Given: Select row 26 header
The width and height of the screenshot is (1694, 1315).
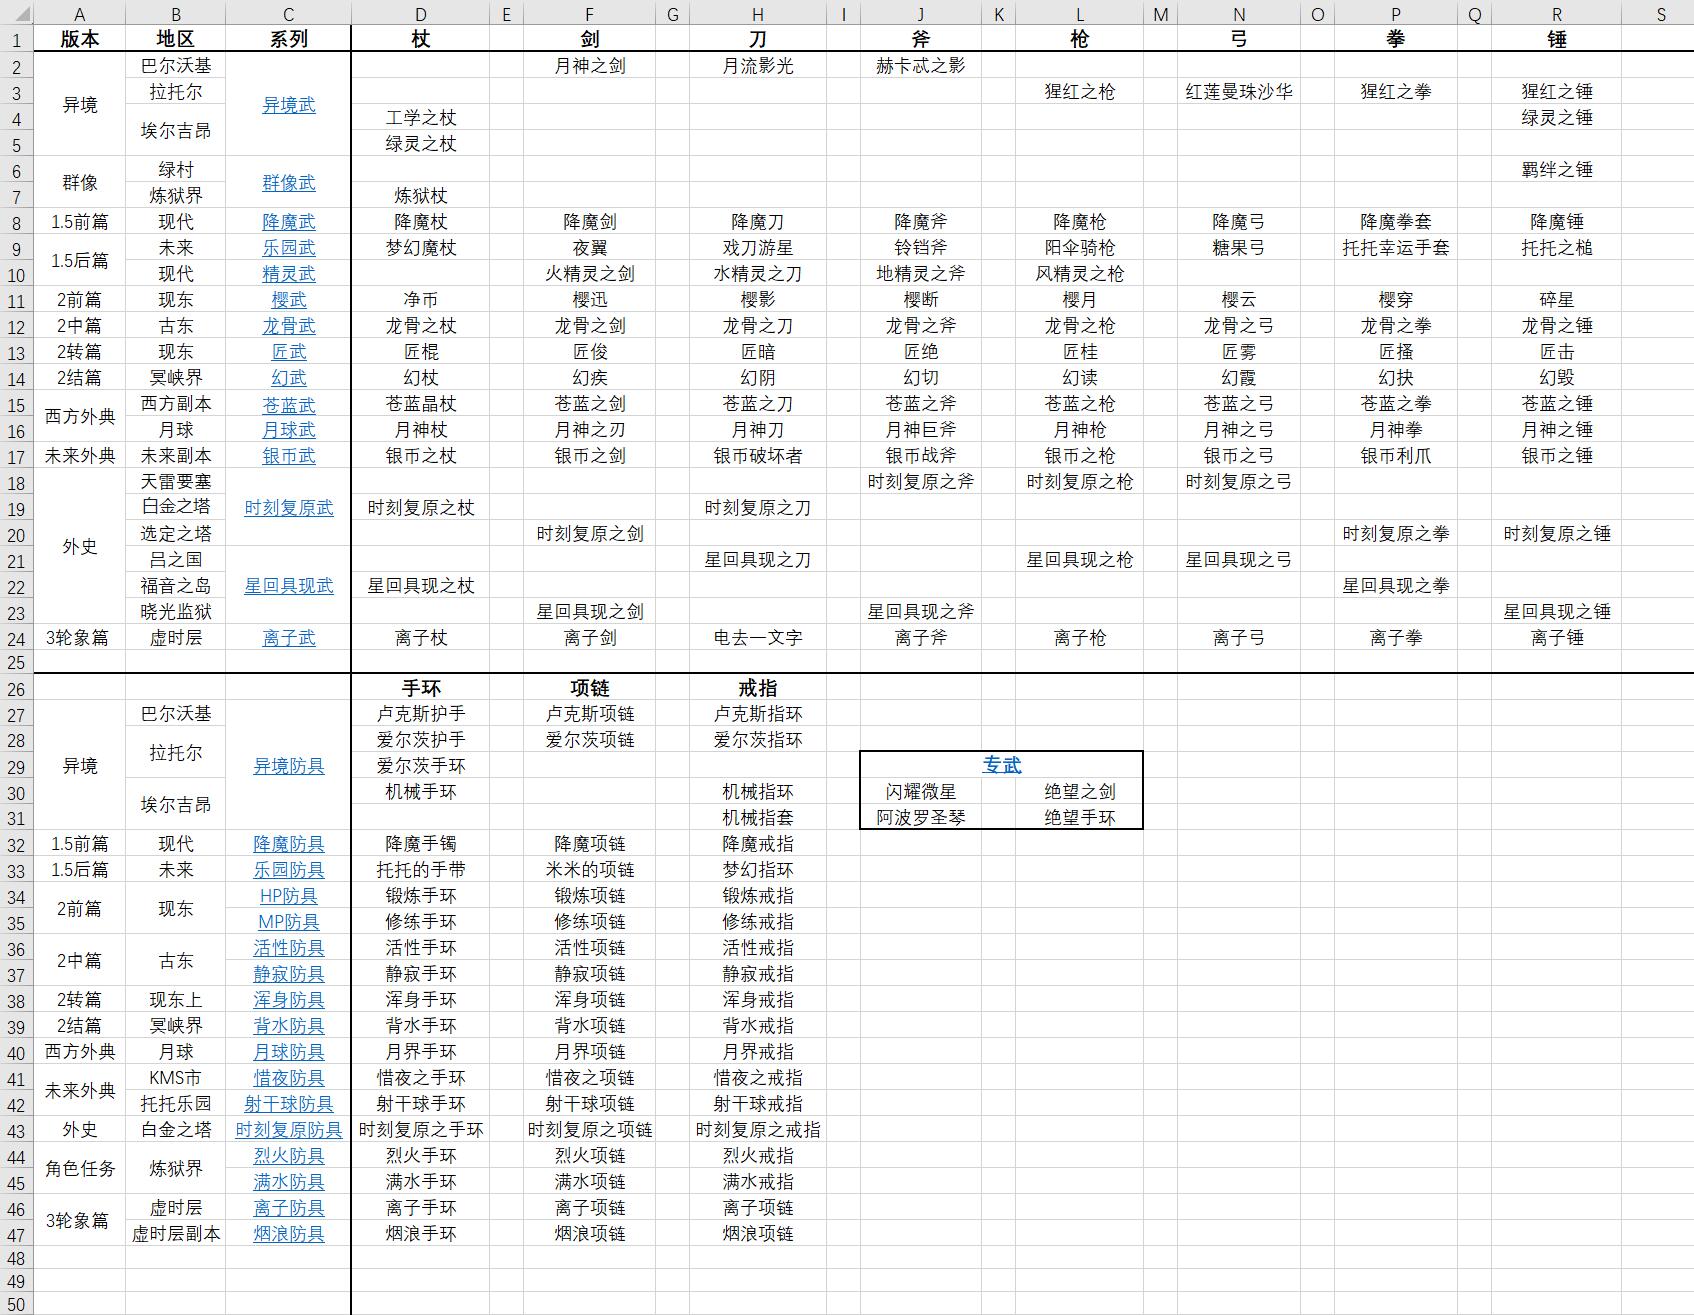Looking at the screenshot, I should point(16,689).
